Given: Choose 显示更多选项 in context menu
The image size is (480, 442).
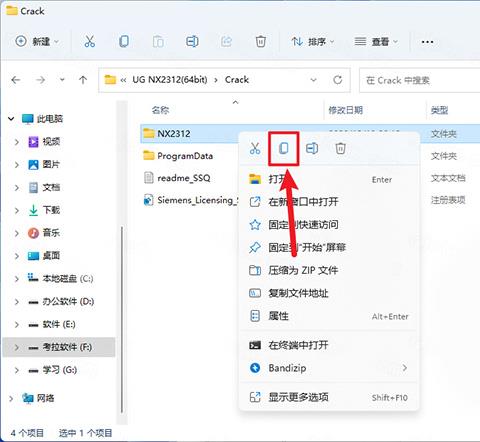Looking at the screenshot, I should (x=328, y=397).
